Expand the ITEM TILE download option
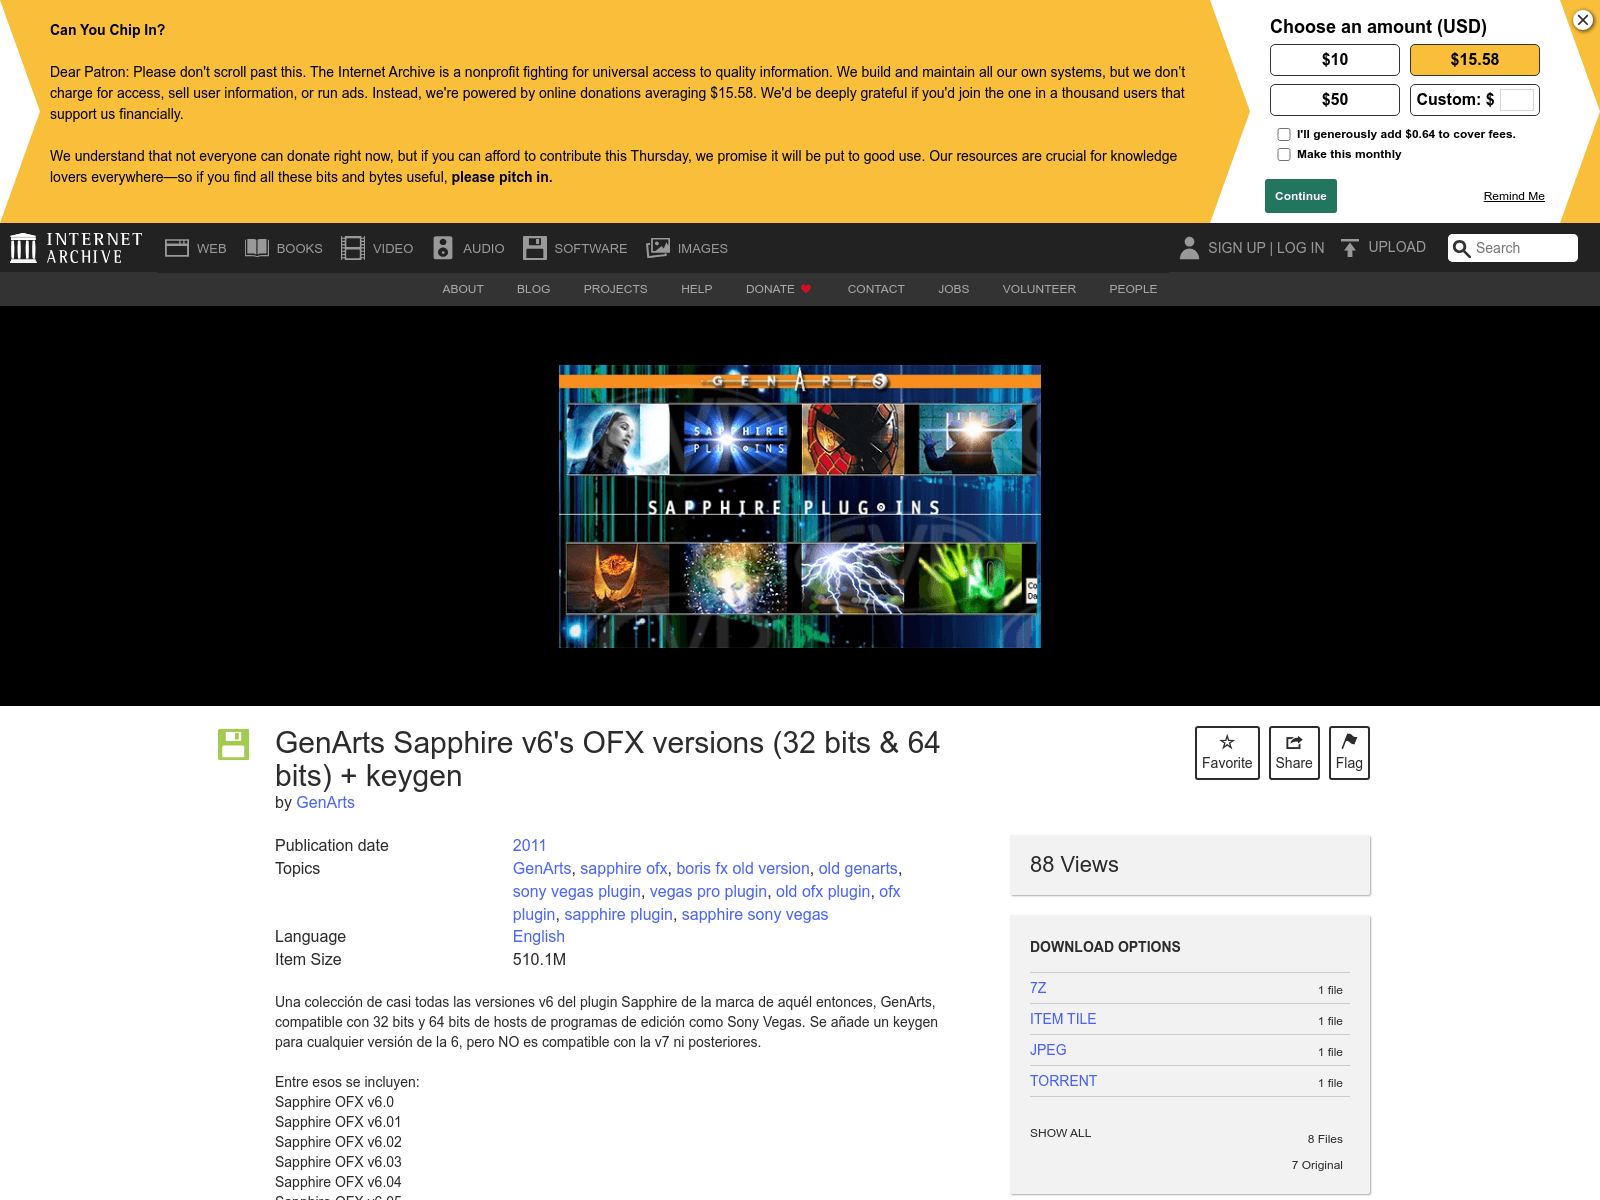The width and height of the screenshot is (1600, 1200). [1063, 1019]
